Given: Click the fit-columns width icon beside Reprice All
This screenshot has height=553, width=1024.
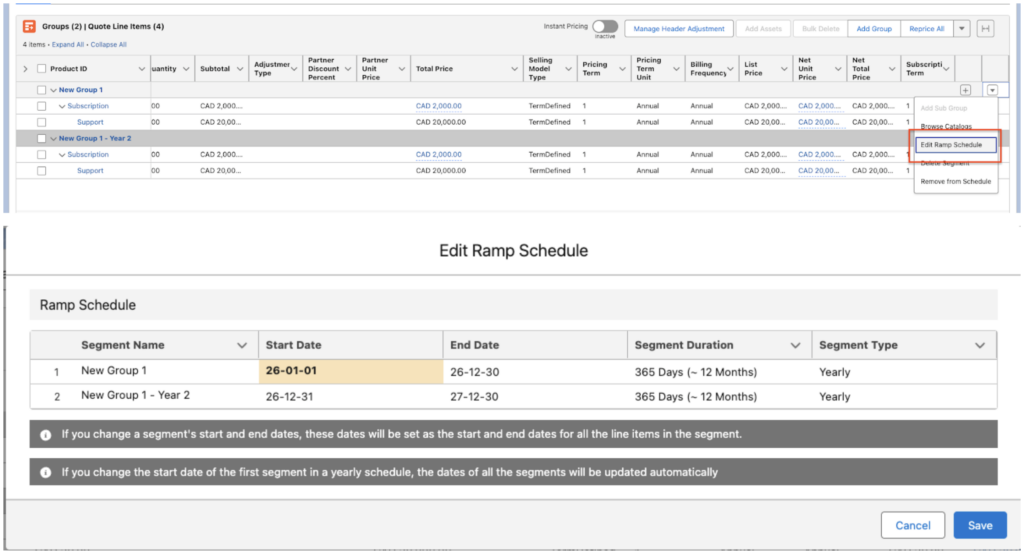Looking at the screenshot, I should pos(985,29).
